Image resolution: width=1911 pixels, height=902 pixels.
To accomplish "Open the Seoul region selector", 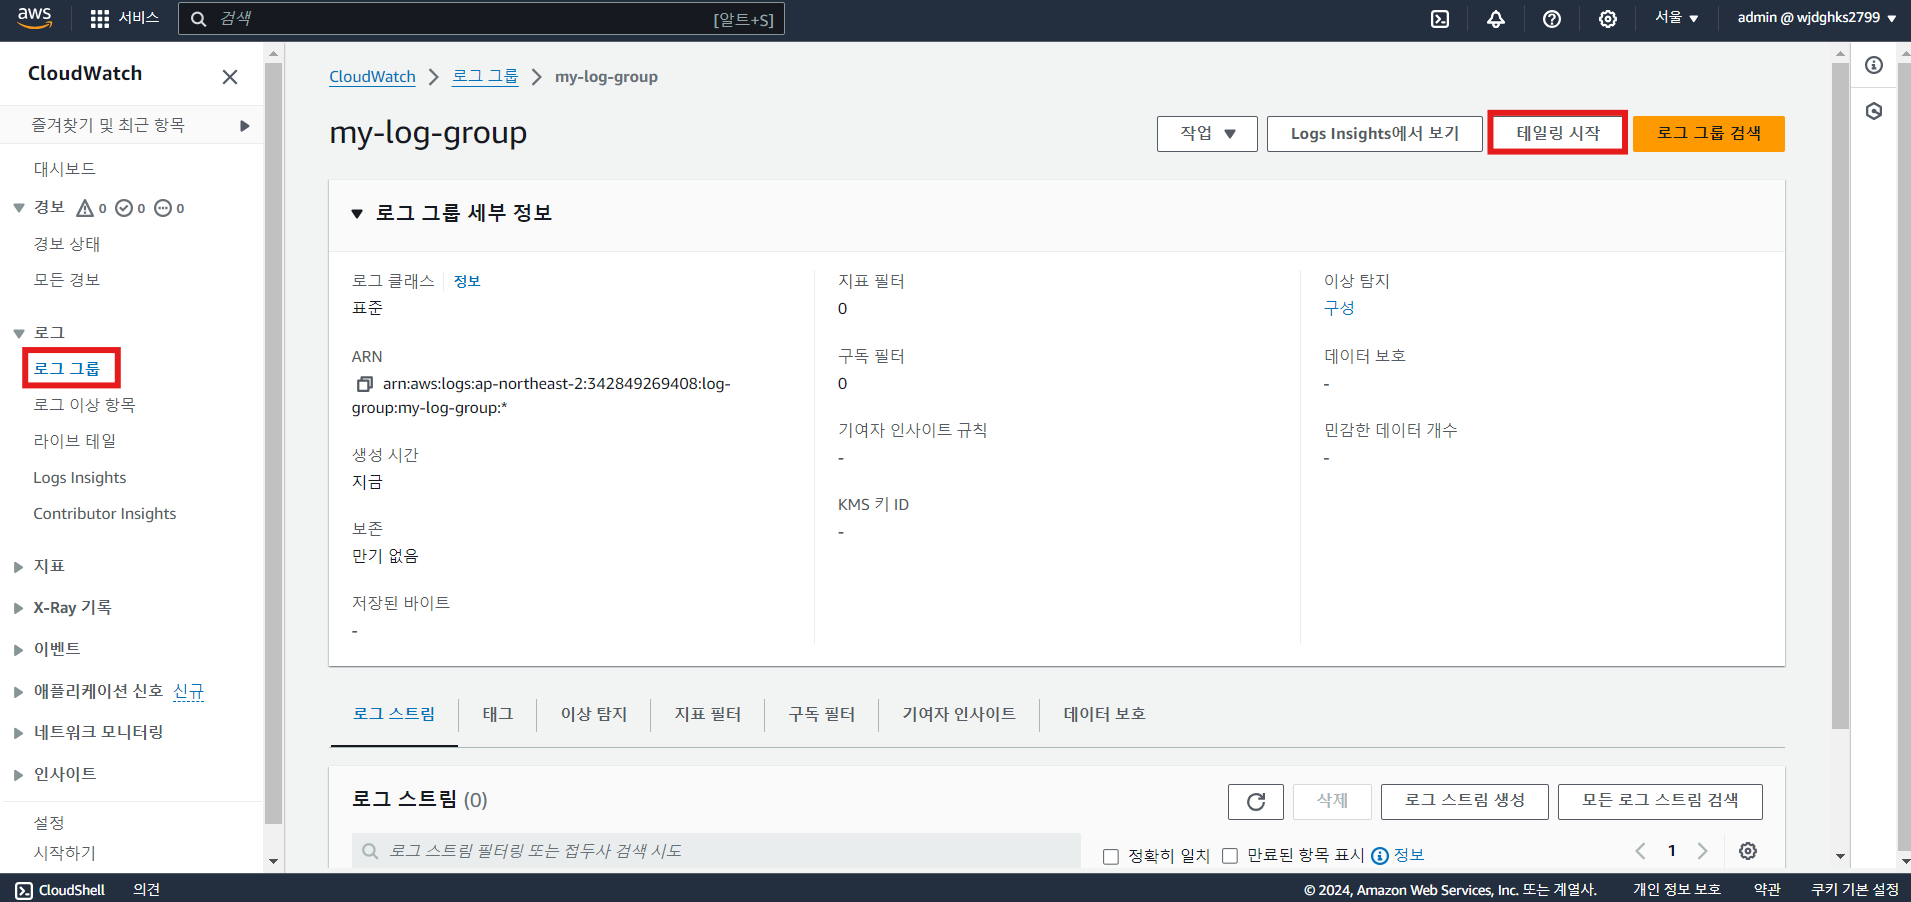I will pyautogui.click(x=1676, y=18).
